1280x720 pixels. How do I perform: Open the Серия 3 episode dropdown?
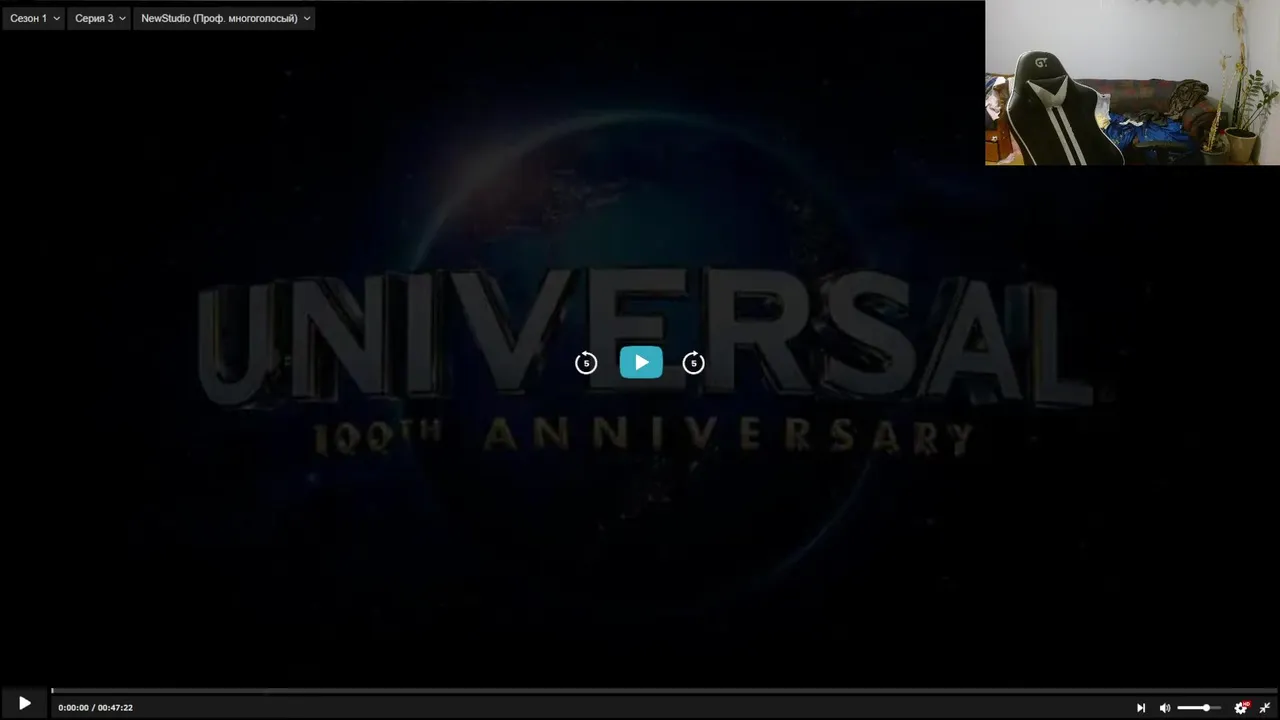(x=100, y=18)
